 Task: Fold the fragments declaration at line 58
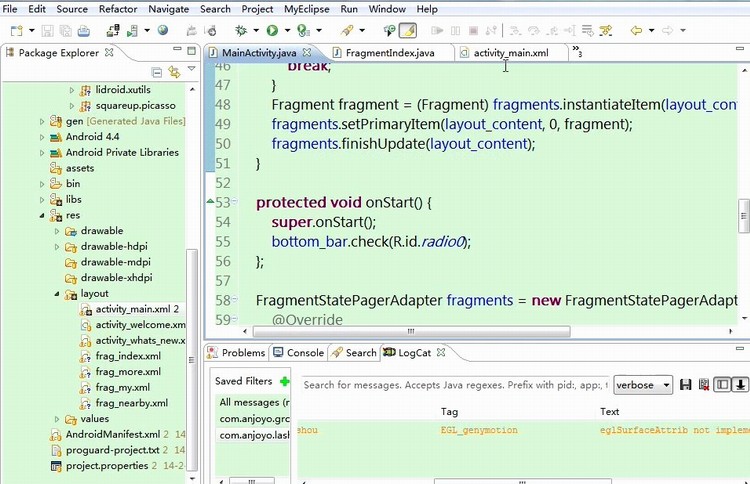point(235,300)
